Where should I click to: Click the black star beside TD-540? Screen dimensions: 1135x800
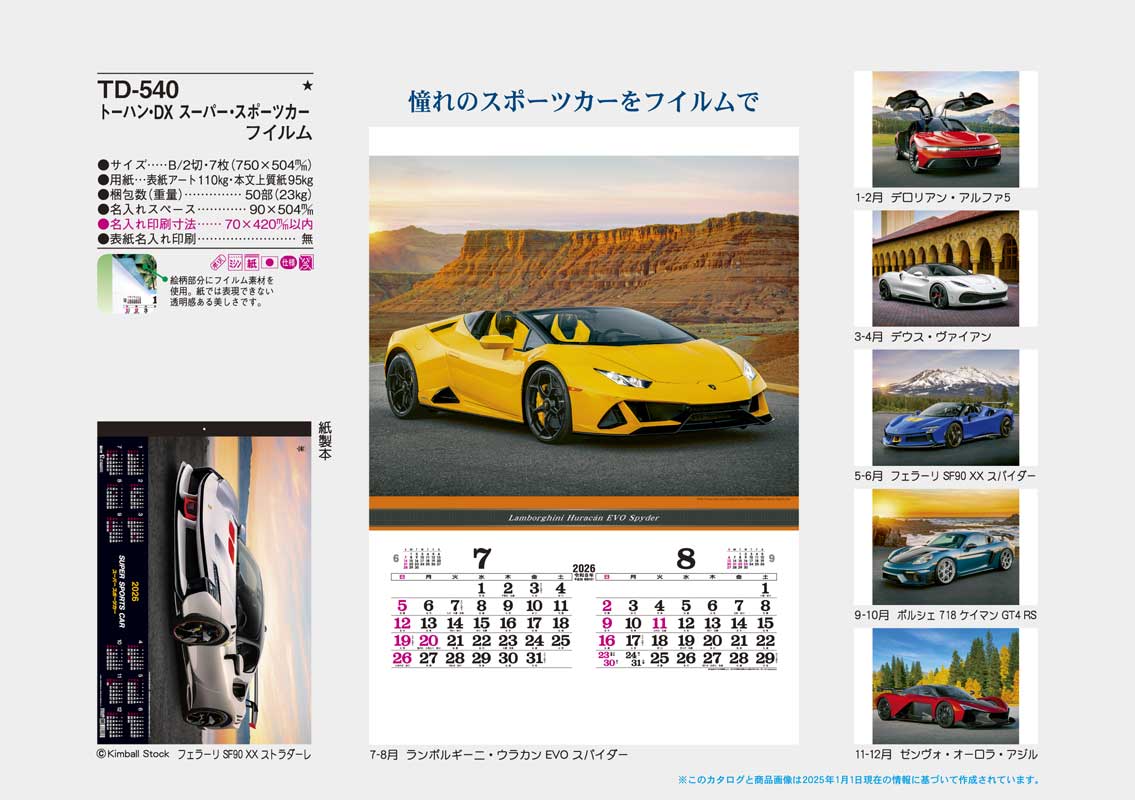[x=308, y=85]
